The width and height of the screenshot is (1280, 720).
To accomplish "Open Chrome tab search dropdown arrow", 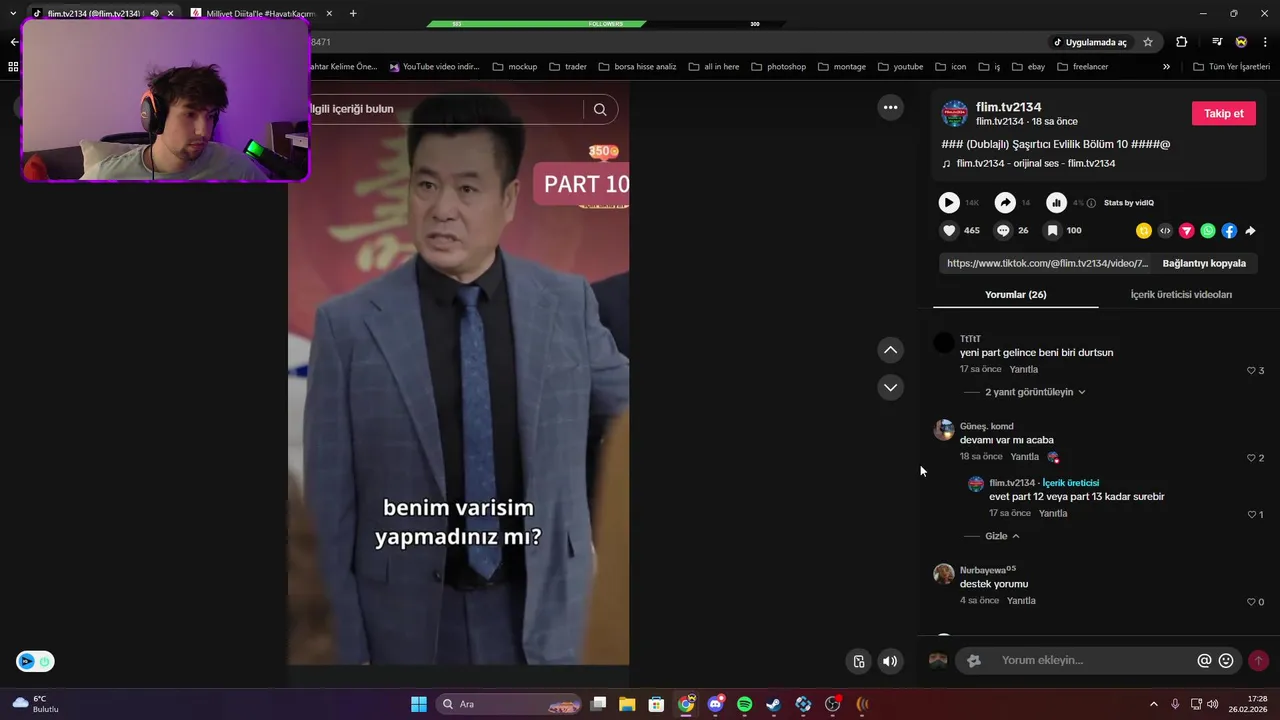I will [x=13, y=13].
